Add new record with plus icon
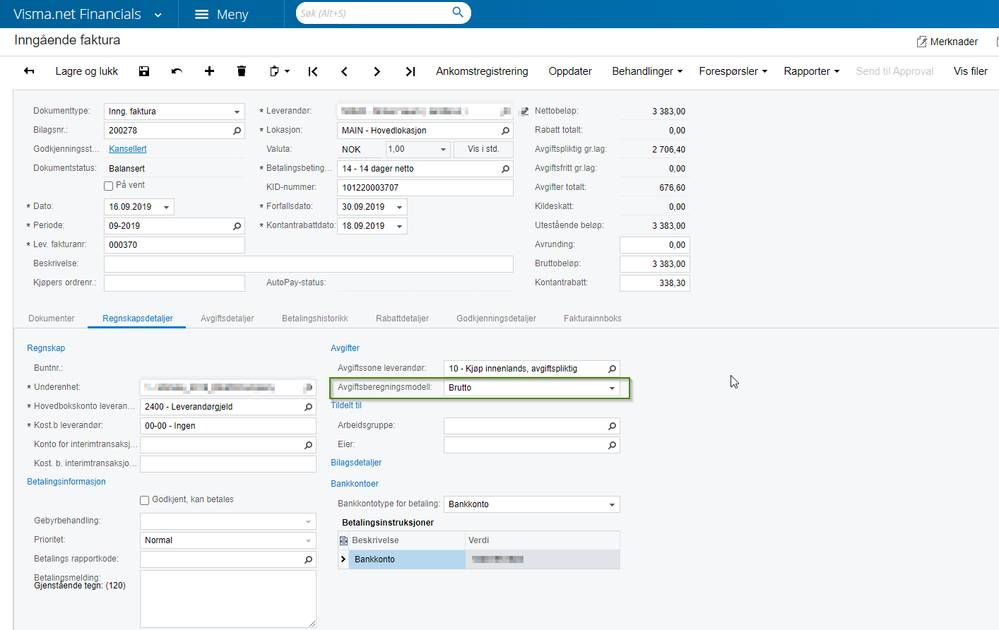Viewport: 999px width, 630px height. 209,72
